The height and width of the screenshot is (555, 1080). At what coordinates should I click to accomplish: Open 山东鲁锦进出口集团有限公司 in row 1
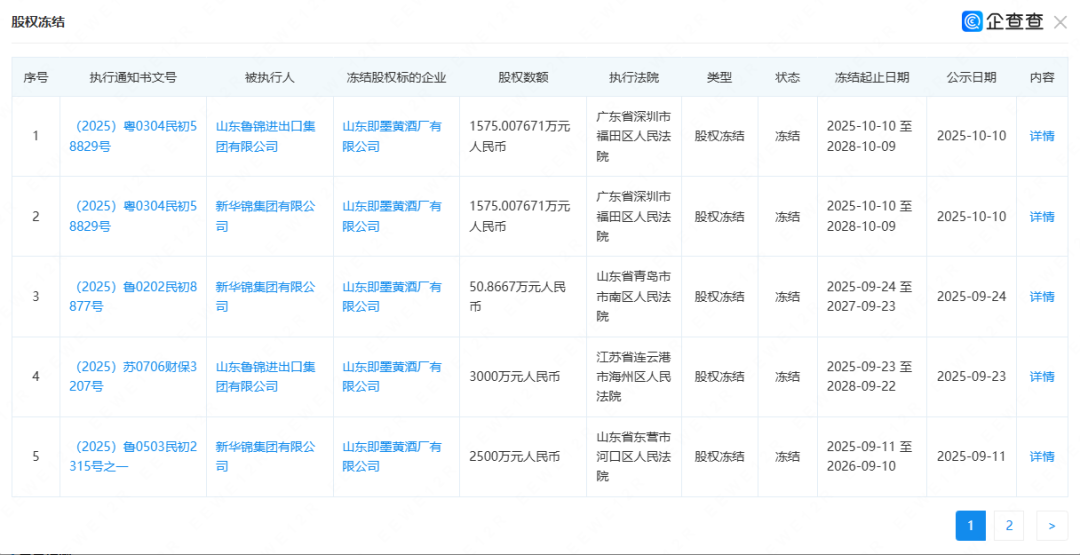(265, 136)
